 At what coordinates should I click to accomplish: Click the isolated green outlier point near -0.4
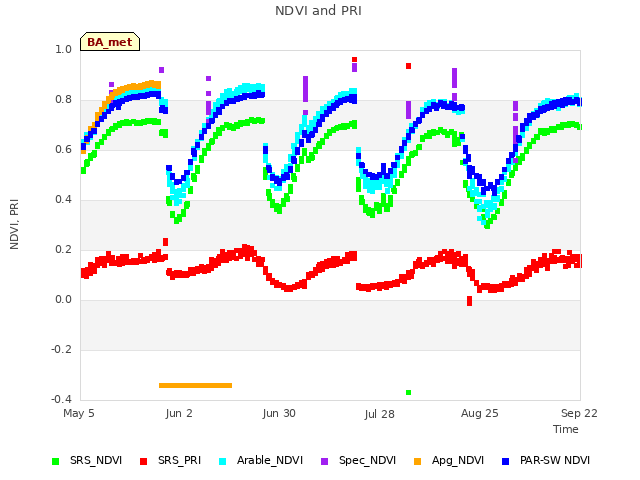click(409, 393)
